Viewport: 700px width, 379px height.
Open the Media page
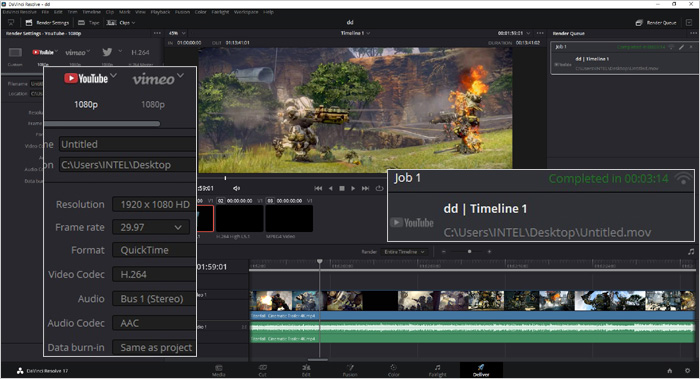click(x=218, y=371)
